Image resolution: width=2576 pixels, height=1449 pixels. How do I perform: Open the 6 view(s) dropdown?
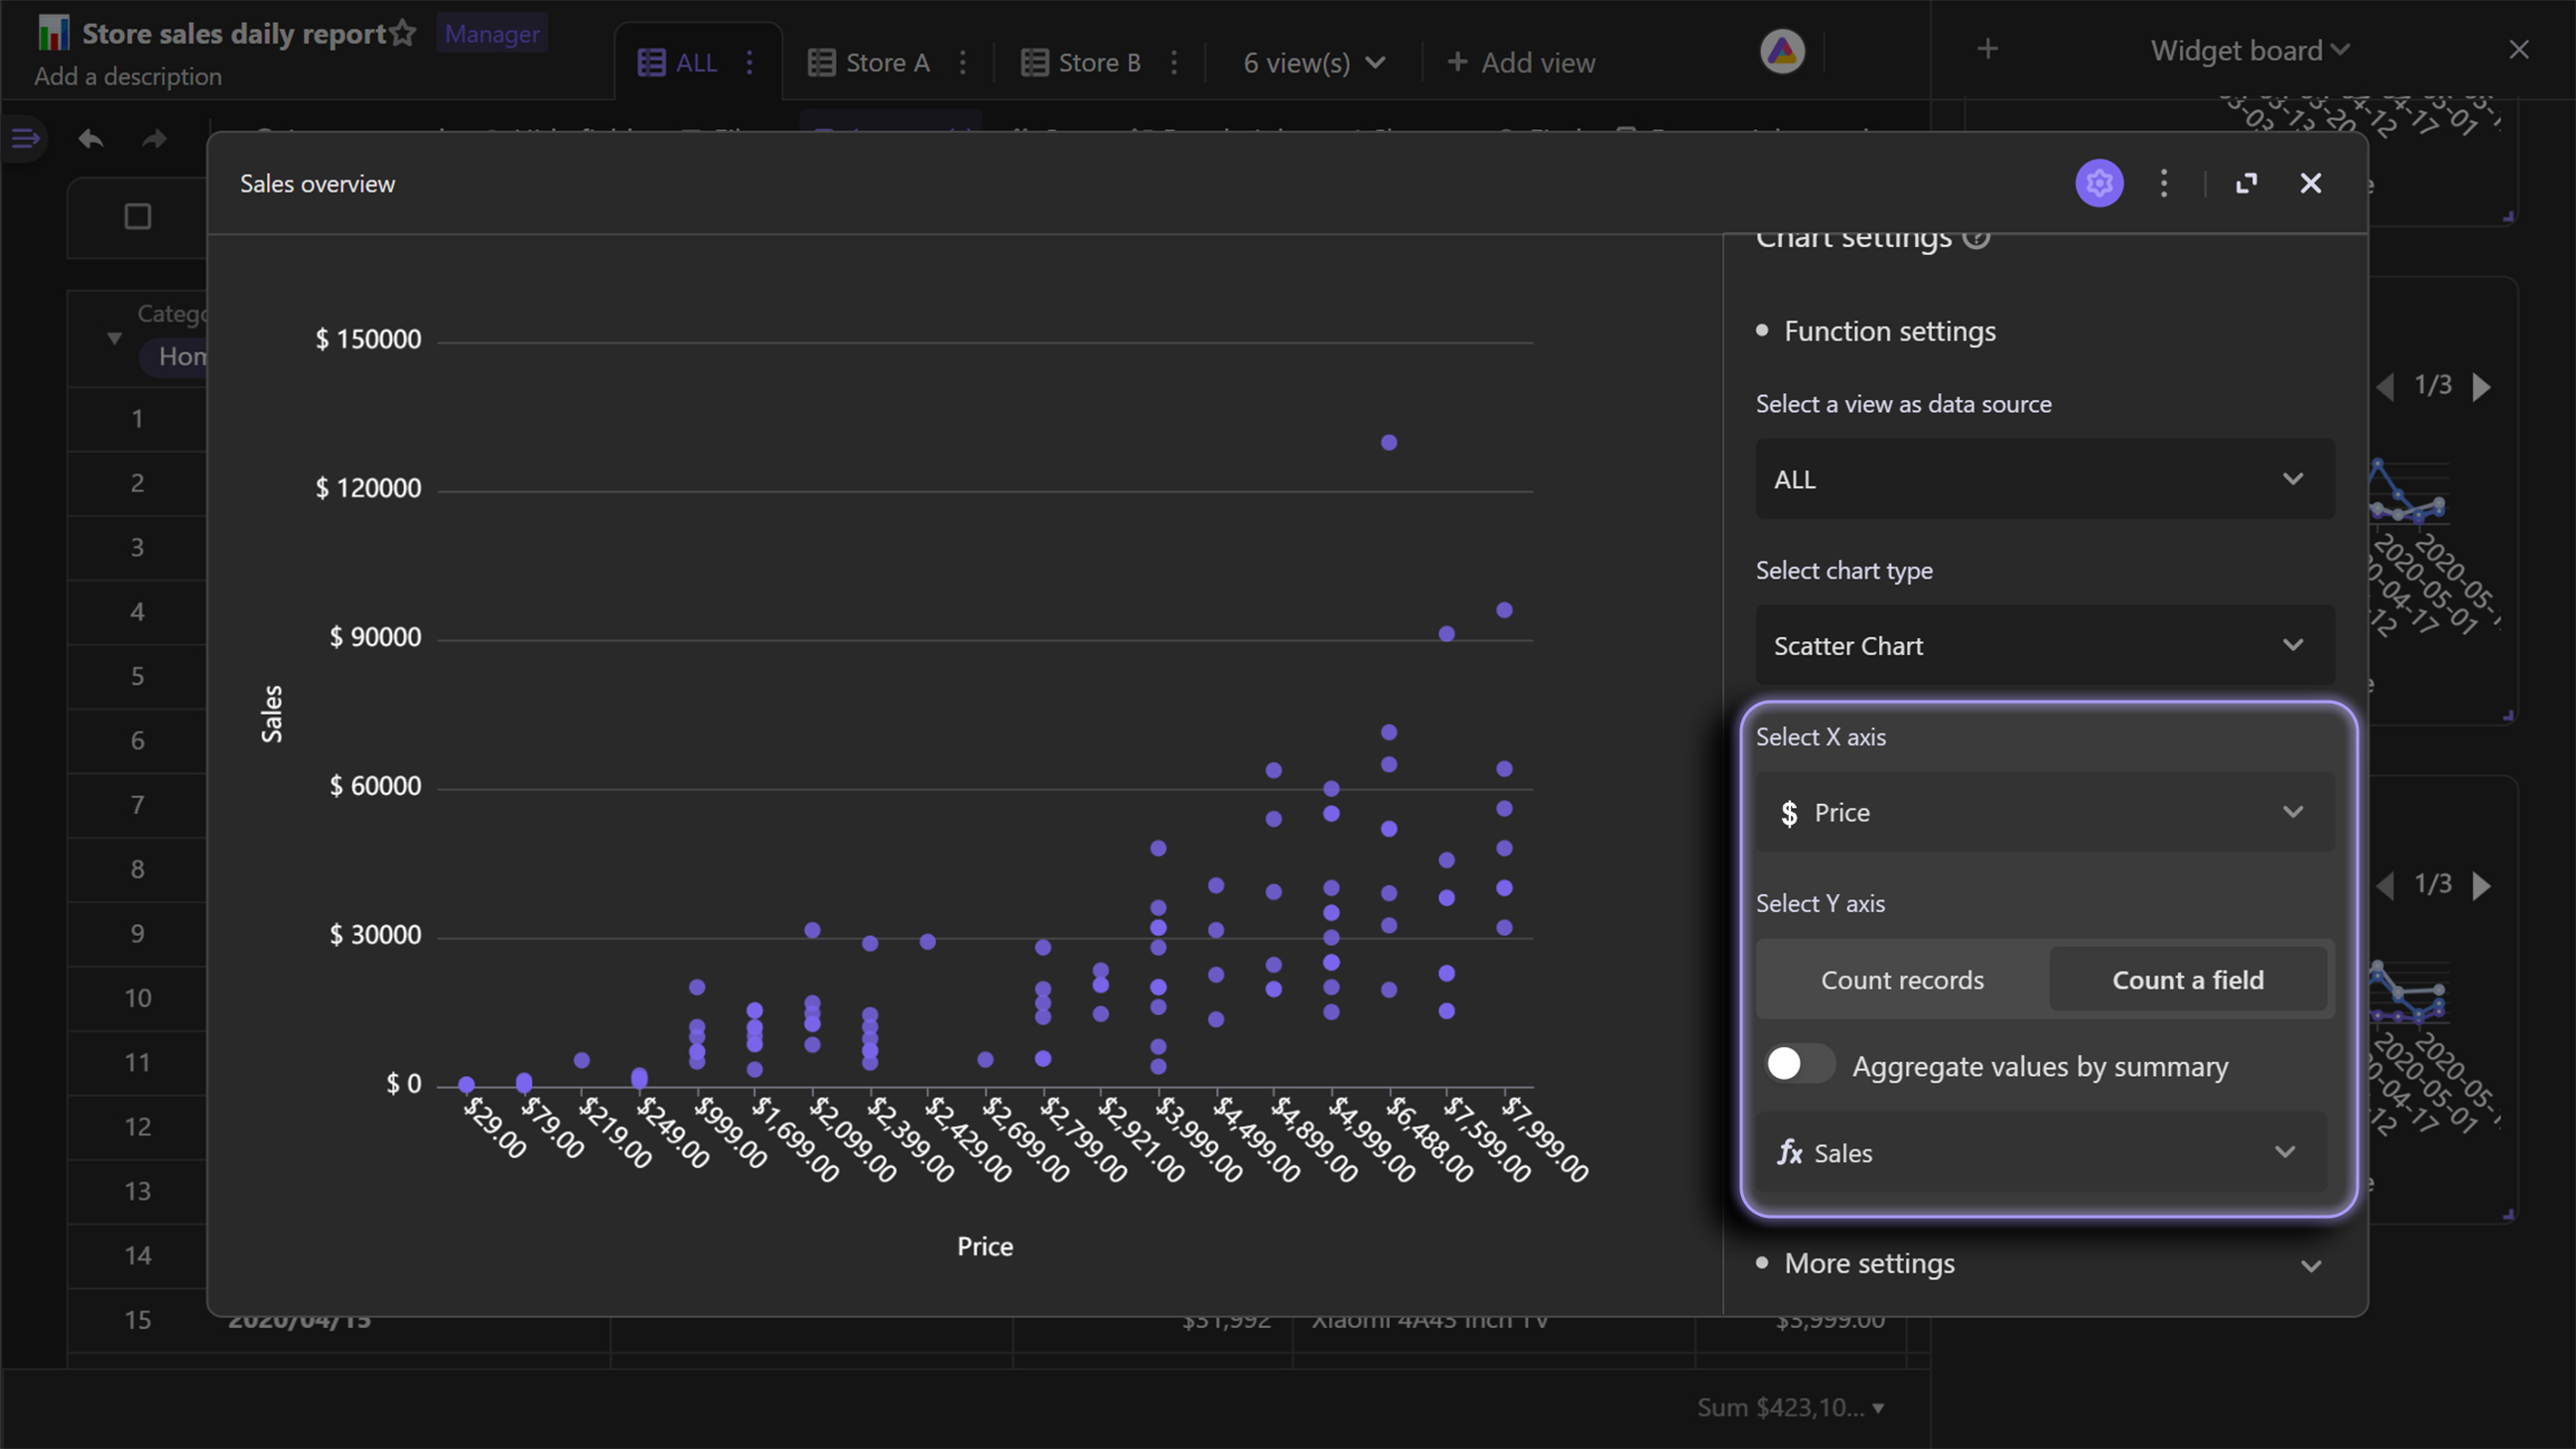[1313, 62]
